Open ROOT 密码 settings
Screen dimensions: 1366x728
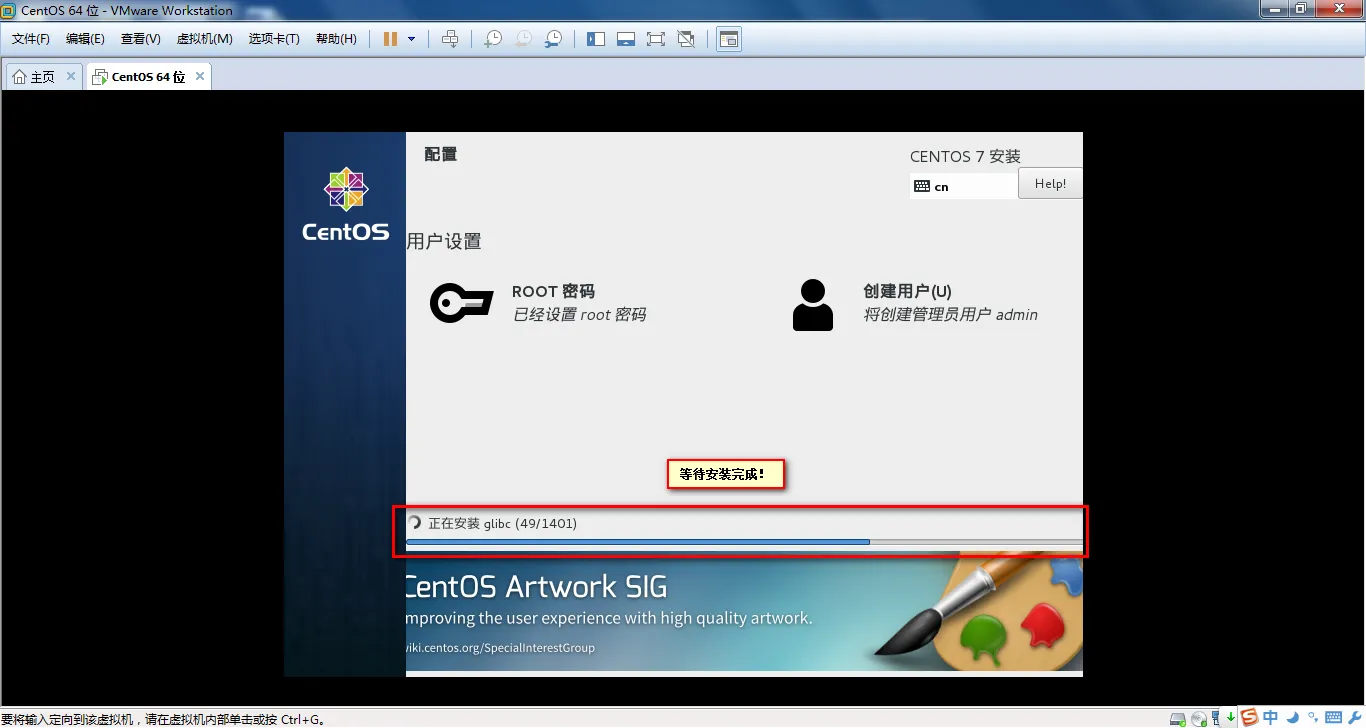click(x=553, y=291)
